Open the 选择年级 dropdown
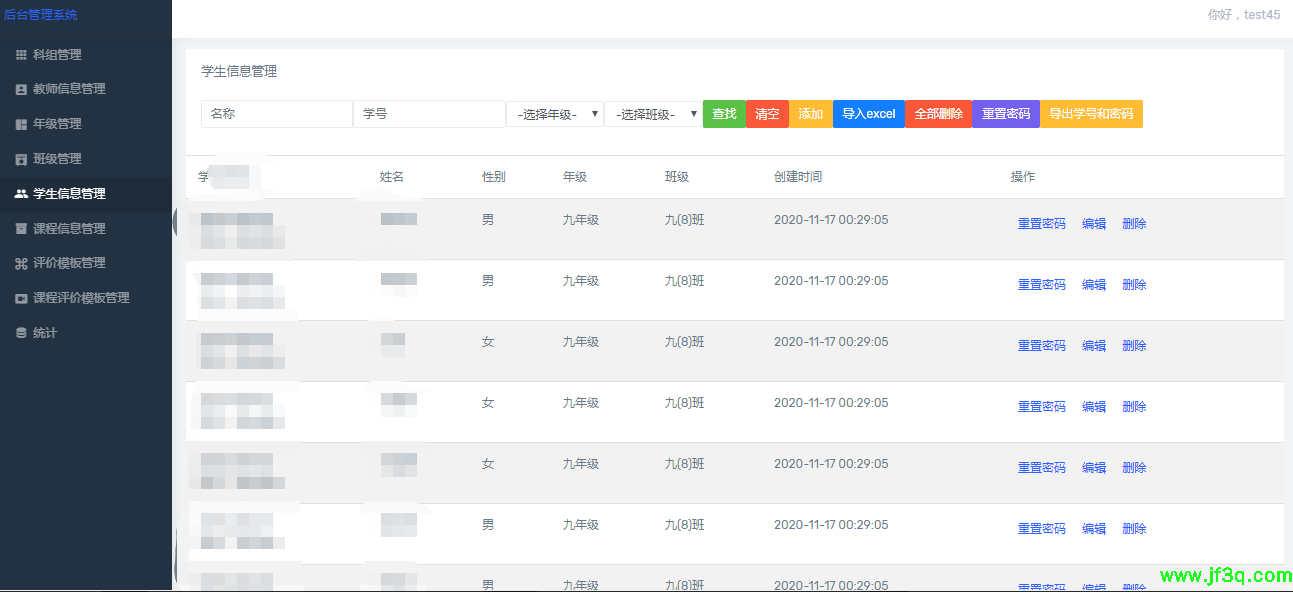Image resolution: width=1293 pixels, height=592 pixels. click(554, 114)
